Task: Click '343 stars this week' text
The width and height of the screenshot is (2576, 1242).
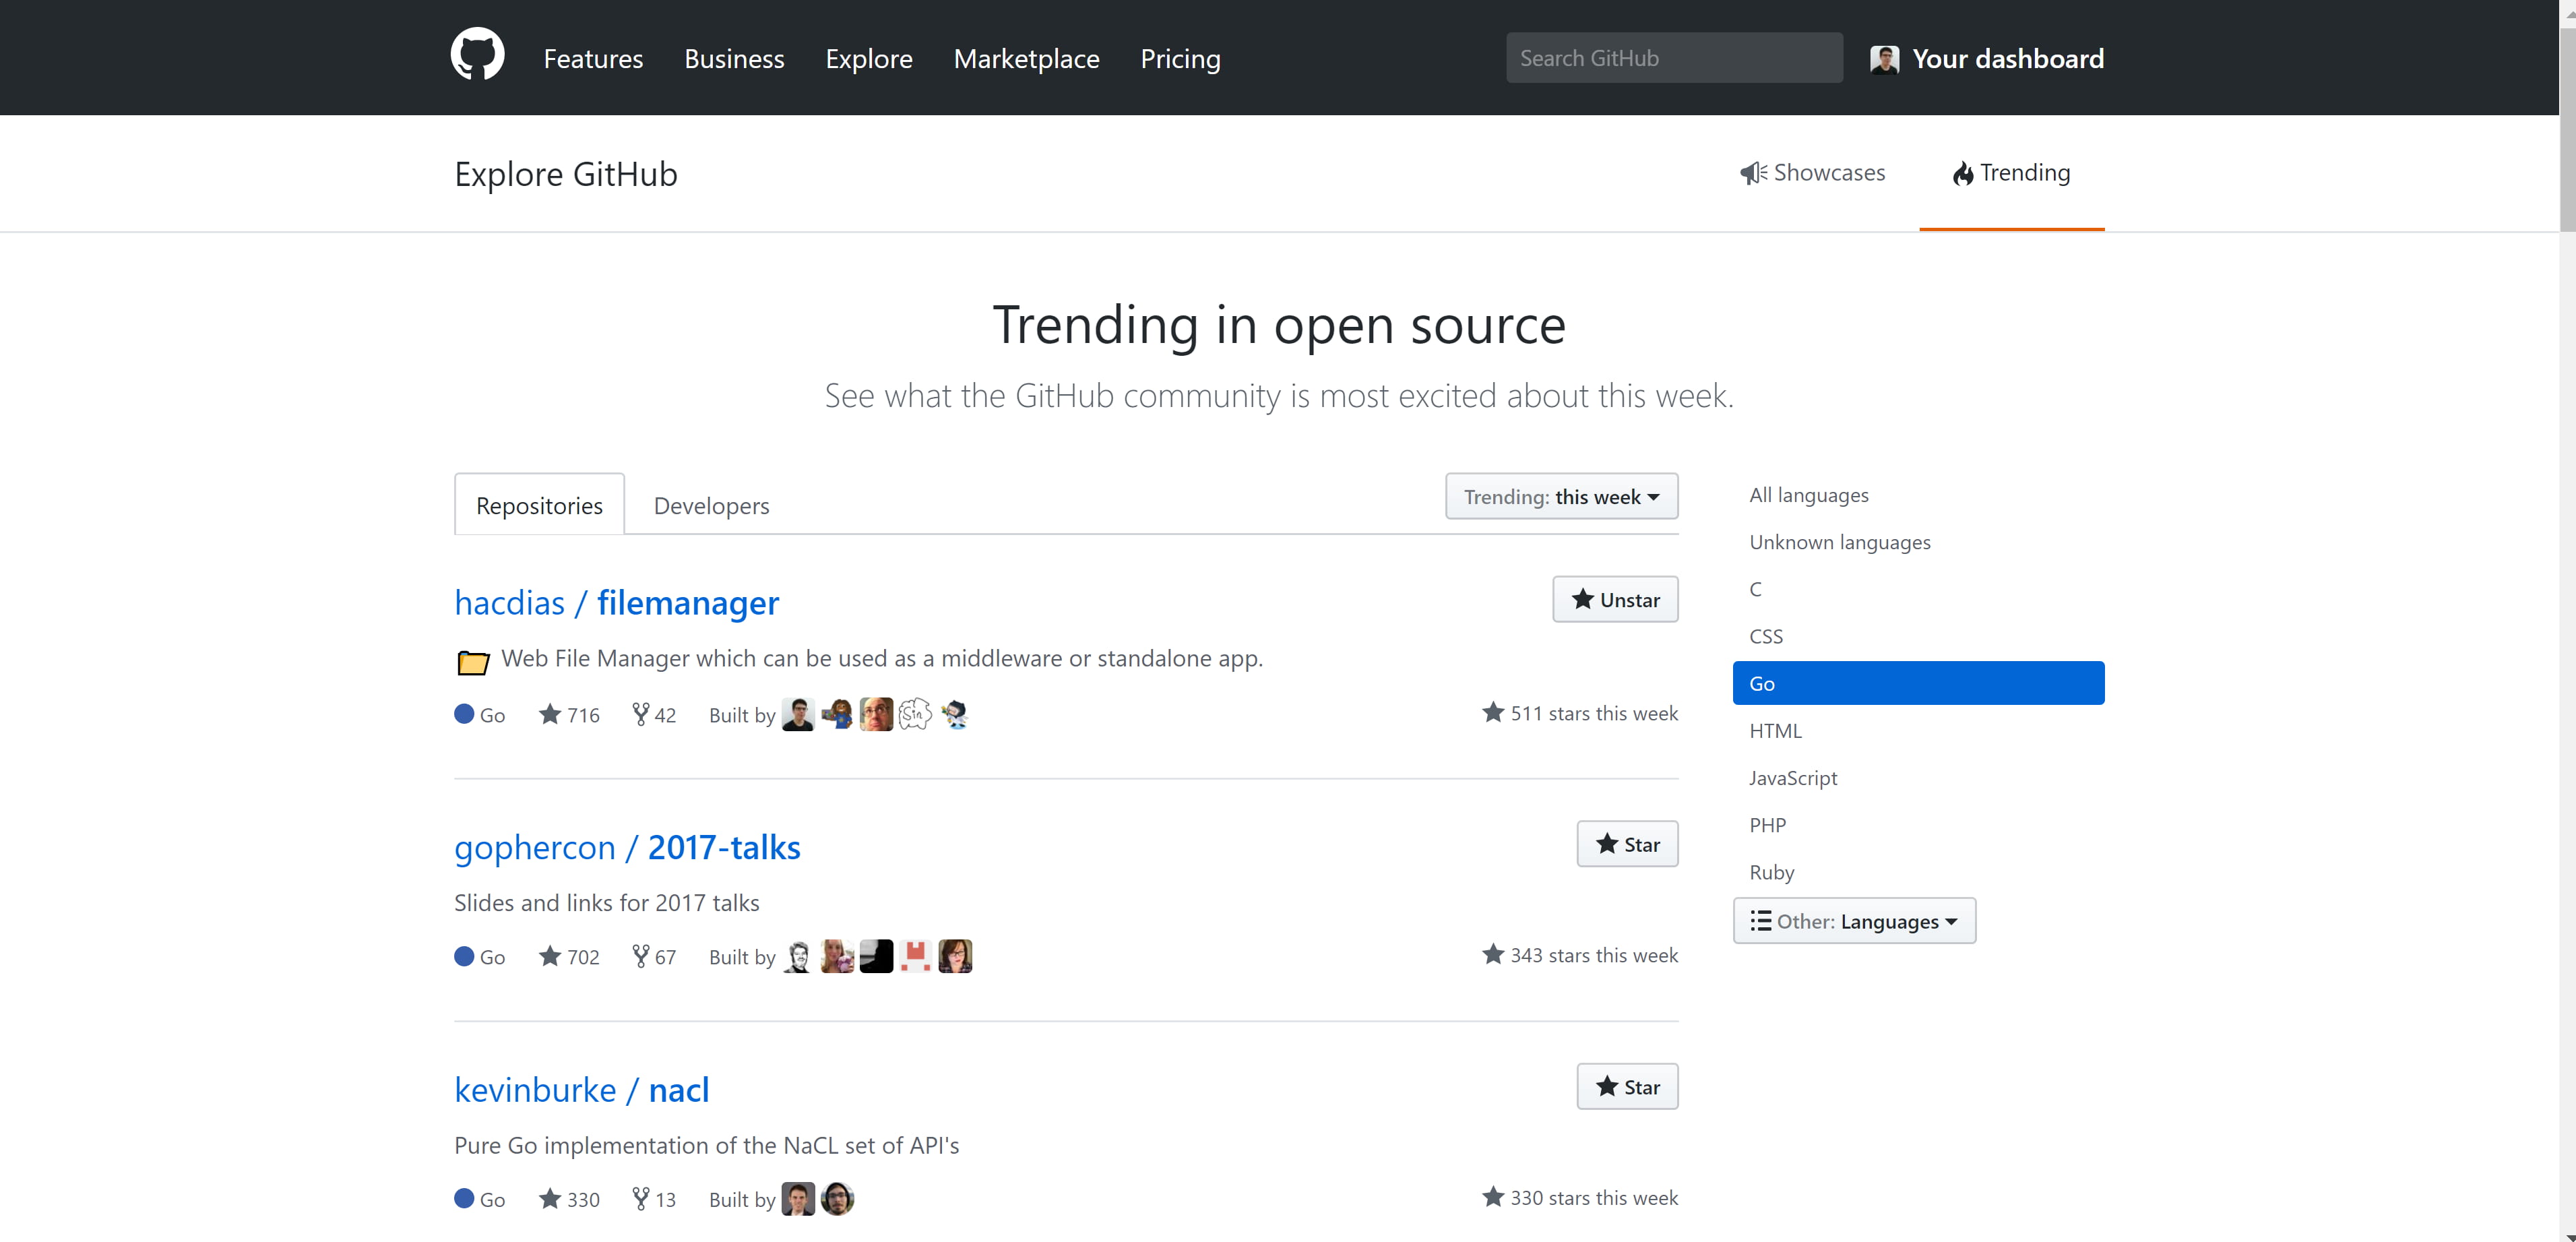Action: coord(1593,955)
